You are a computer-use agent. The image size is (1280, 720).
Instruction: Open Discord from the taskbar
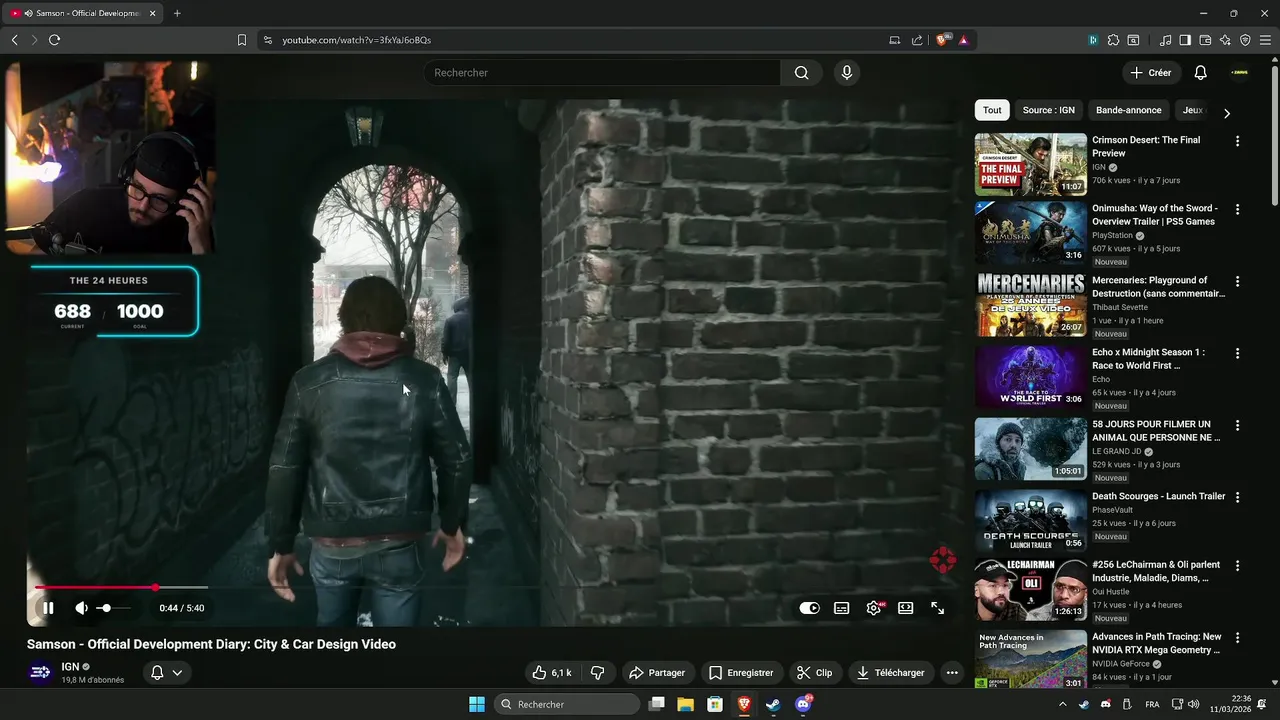tap(803, 704)
